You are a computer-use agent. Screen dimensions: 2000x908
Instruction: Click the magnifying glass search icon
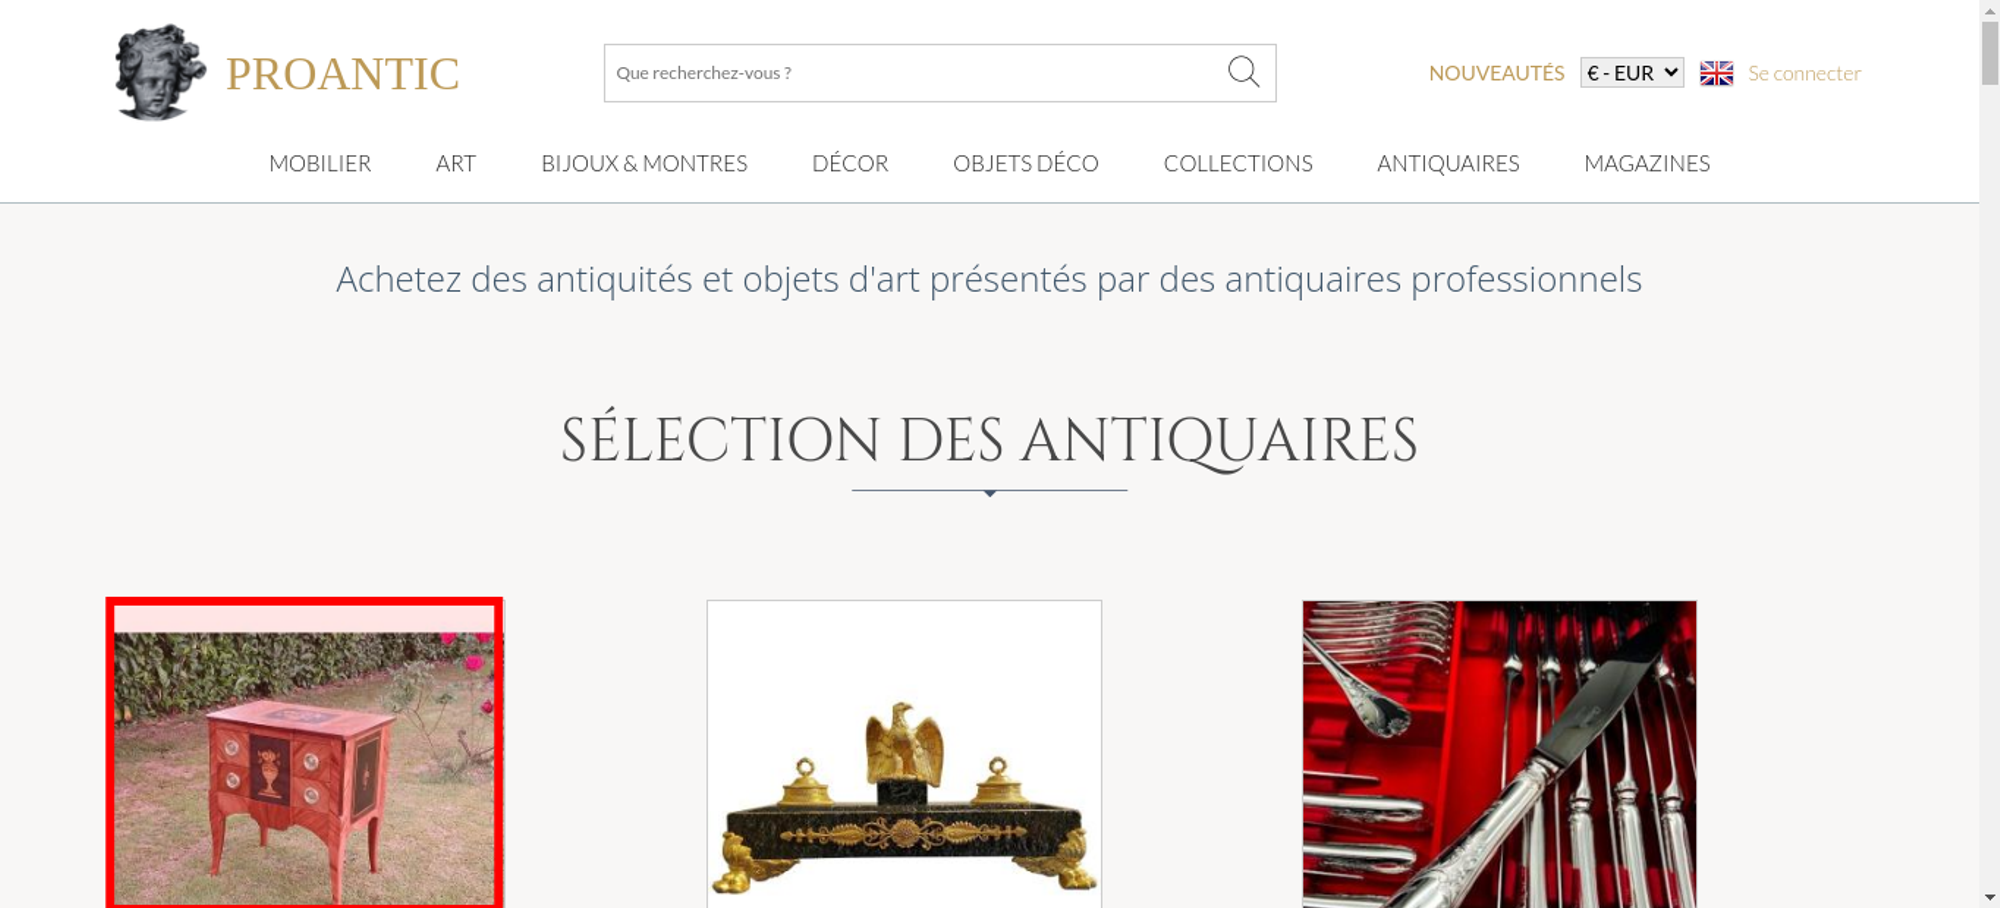(x=1243, y=72)
